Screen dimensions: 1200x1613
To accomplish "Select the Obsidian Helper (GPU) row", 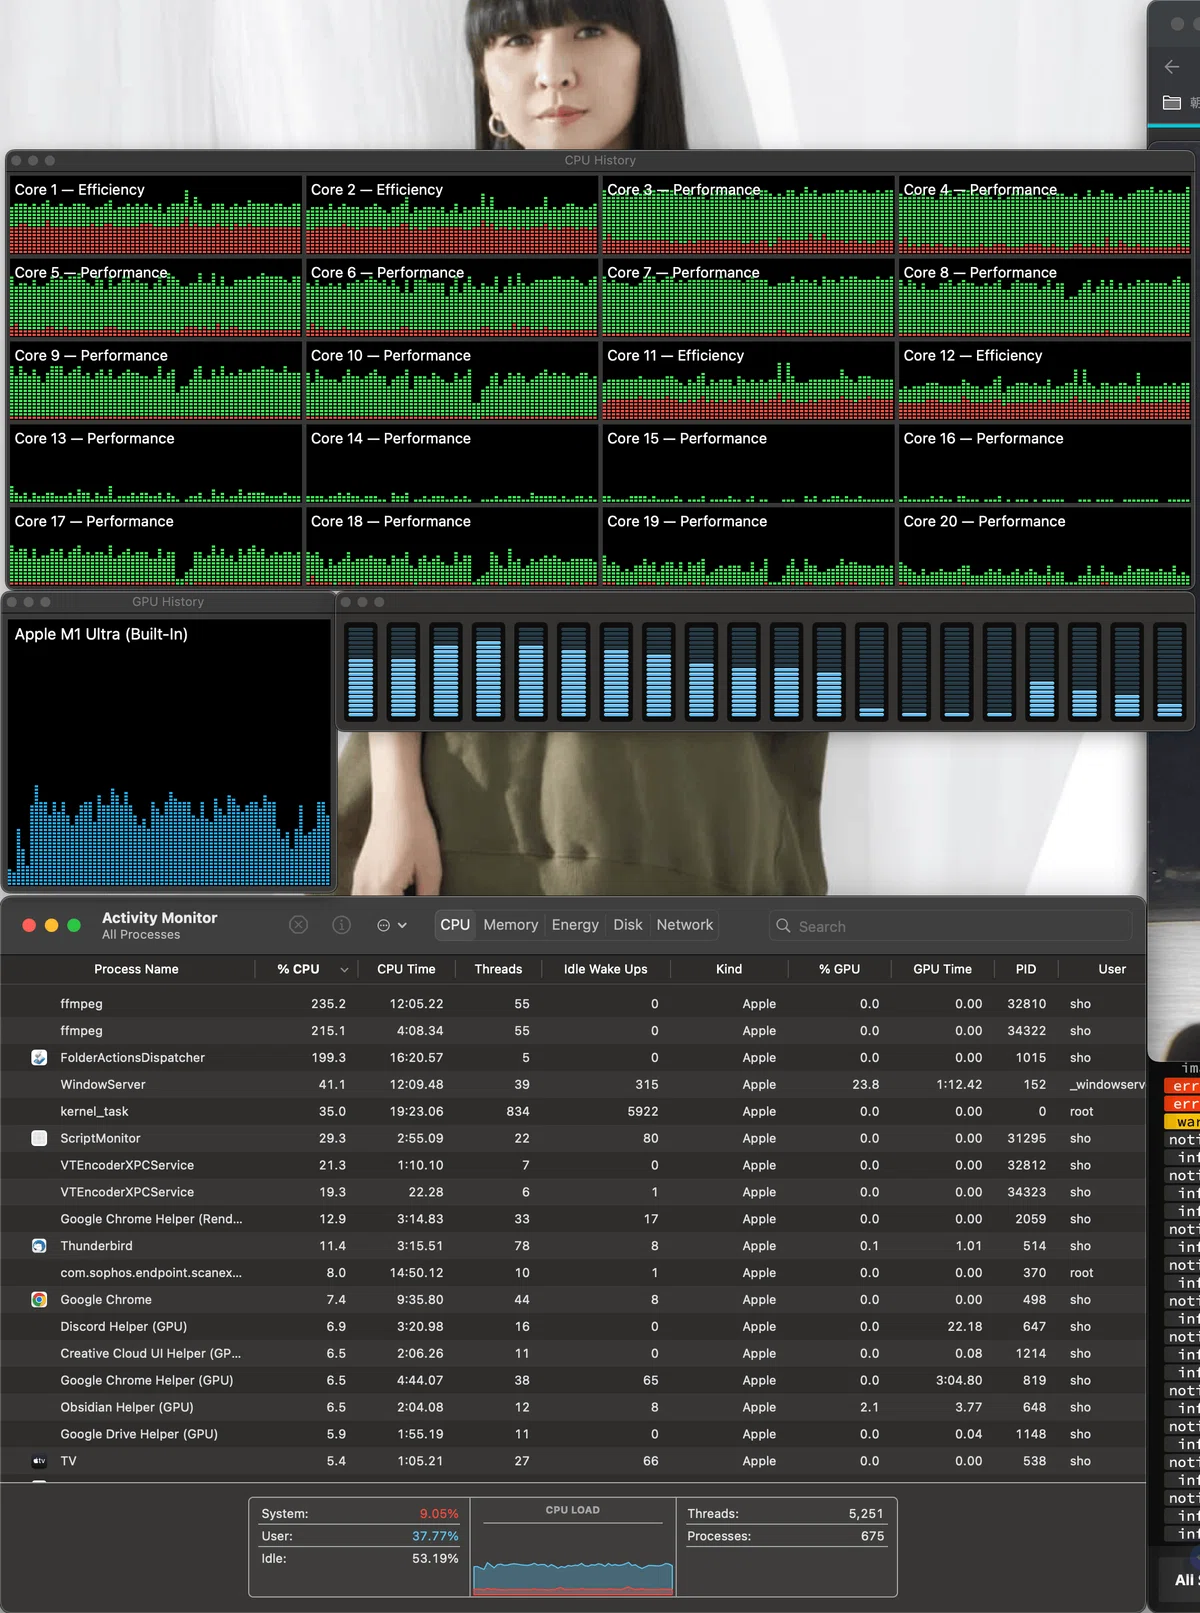I will click(x=573, y=1407).
